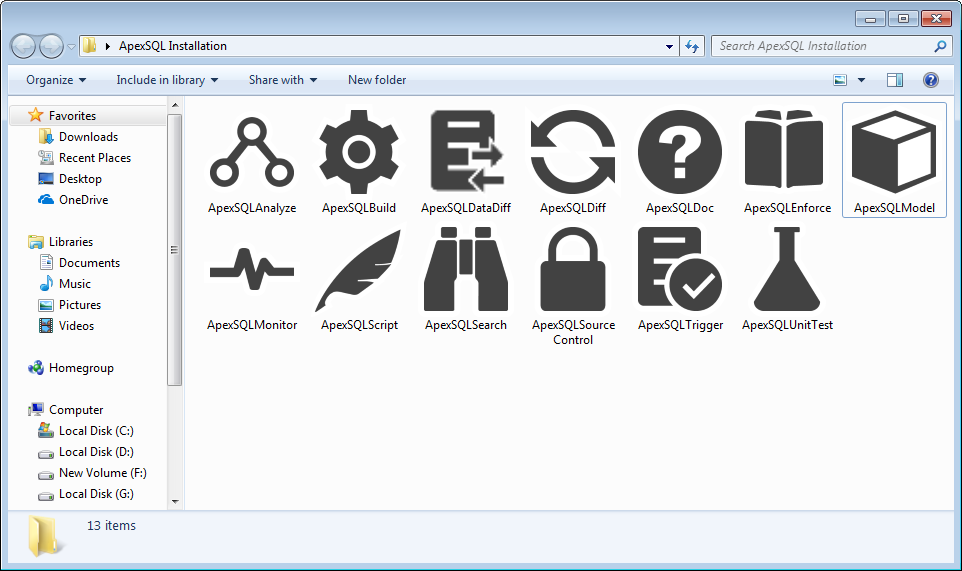
Task: Click navigation pane scroll up arrow
Action: pos(175,105)
